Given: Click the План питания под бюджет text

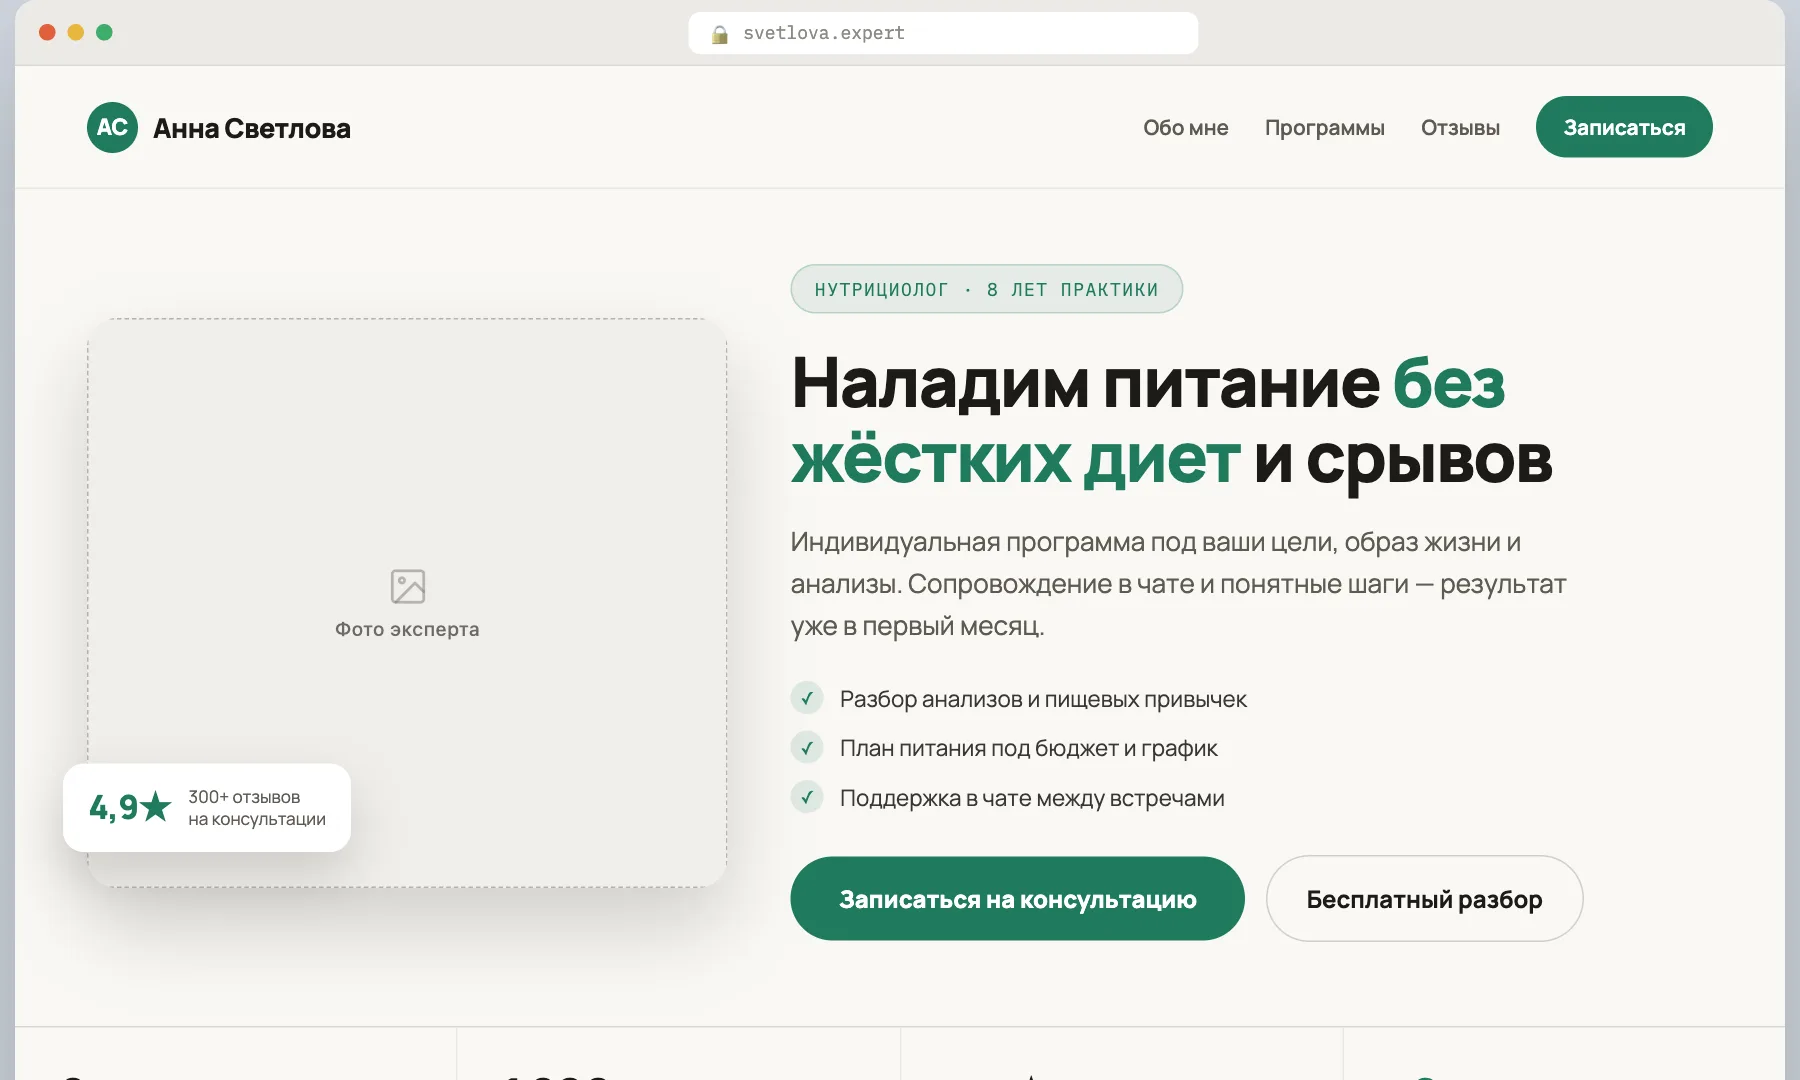Looking at the screenshot, I should point(1028,748).
